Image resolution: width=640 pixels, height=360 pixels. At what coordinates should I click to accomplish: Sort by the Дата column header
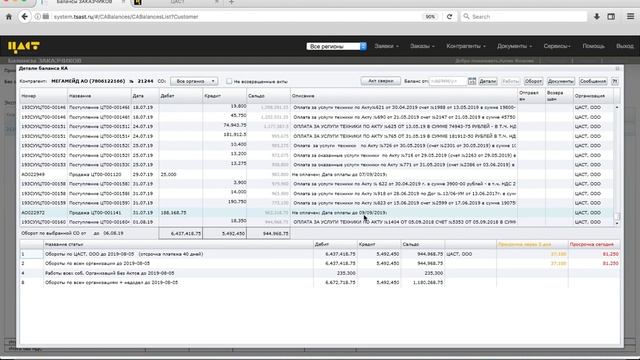[x=144, y=96]
